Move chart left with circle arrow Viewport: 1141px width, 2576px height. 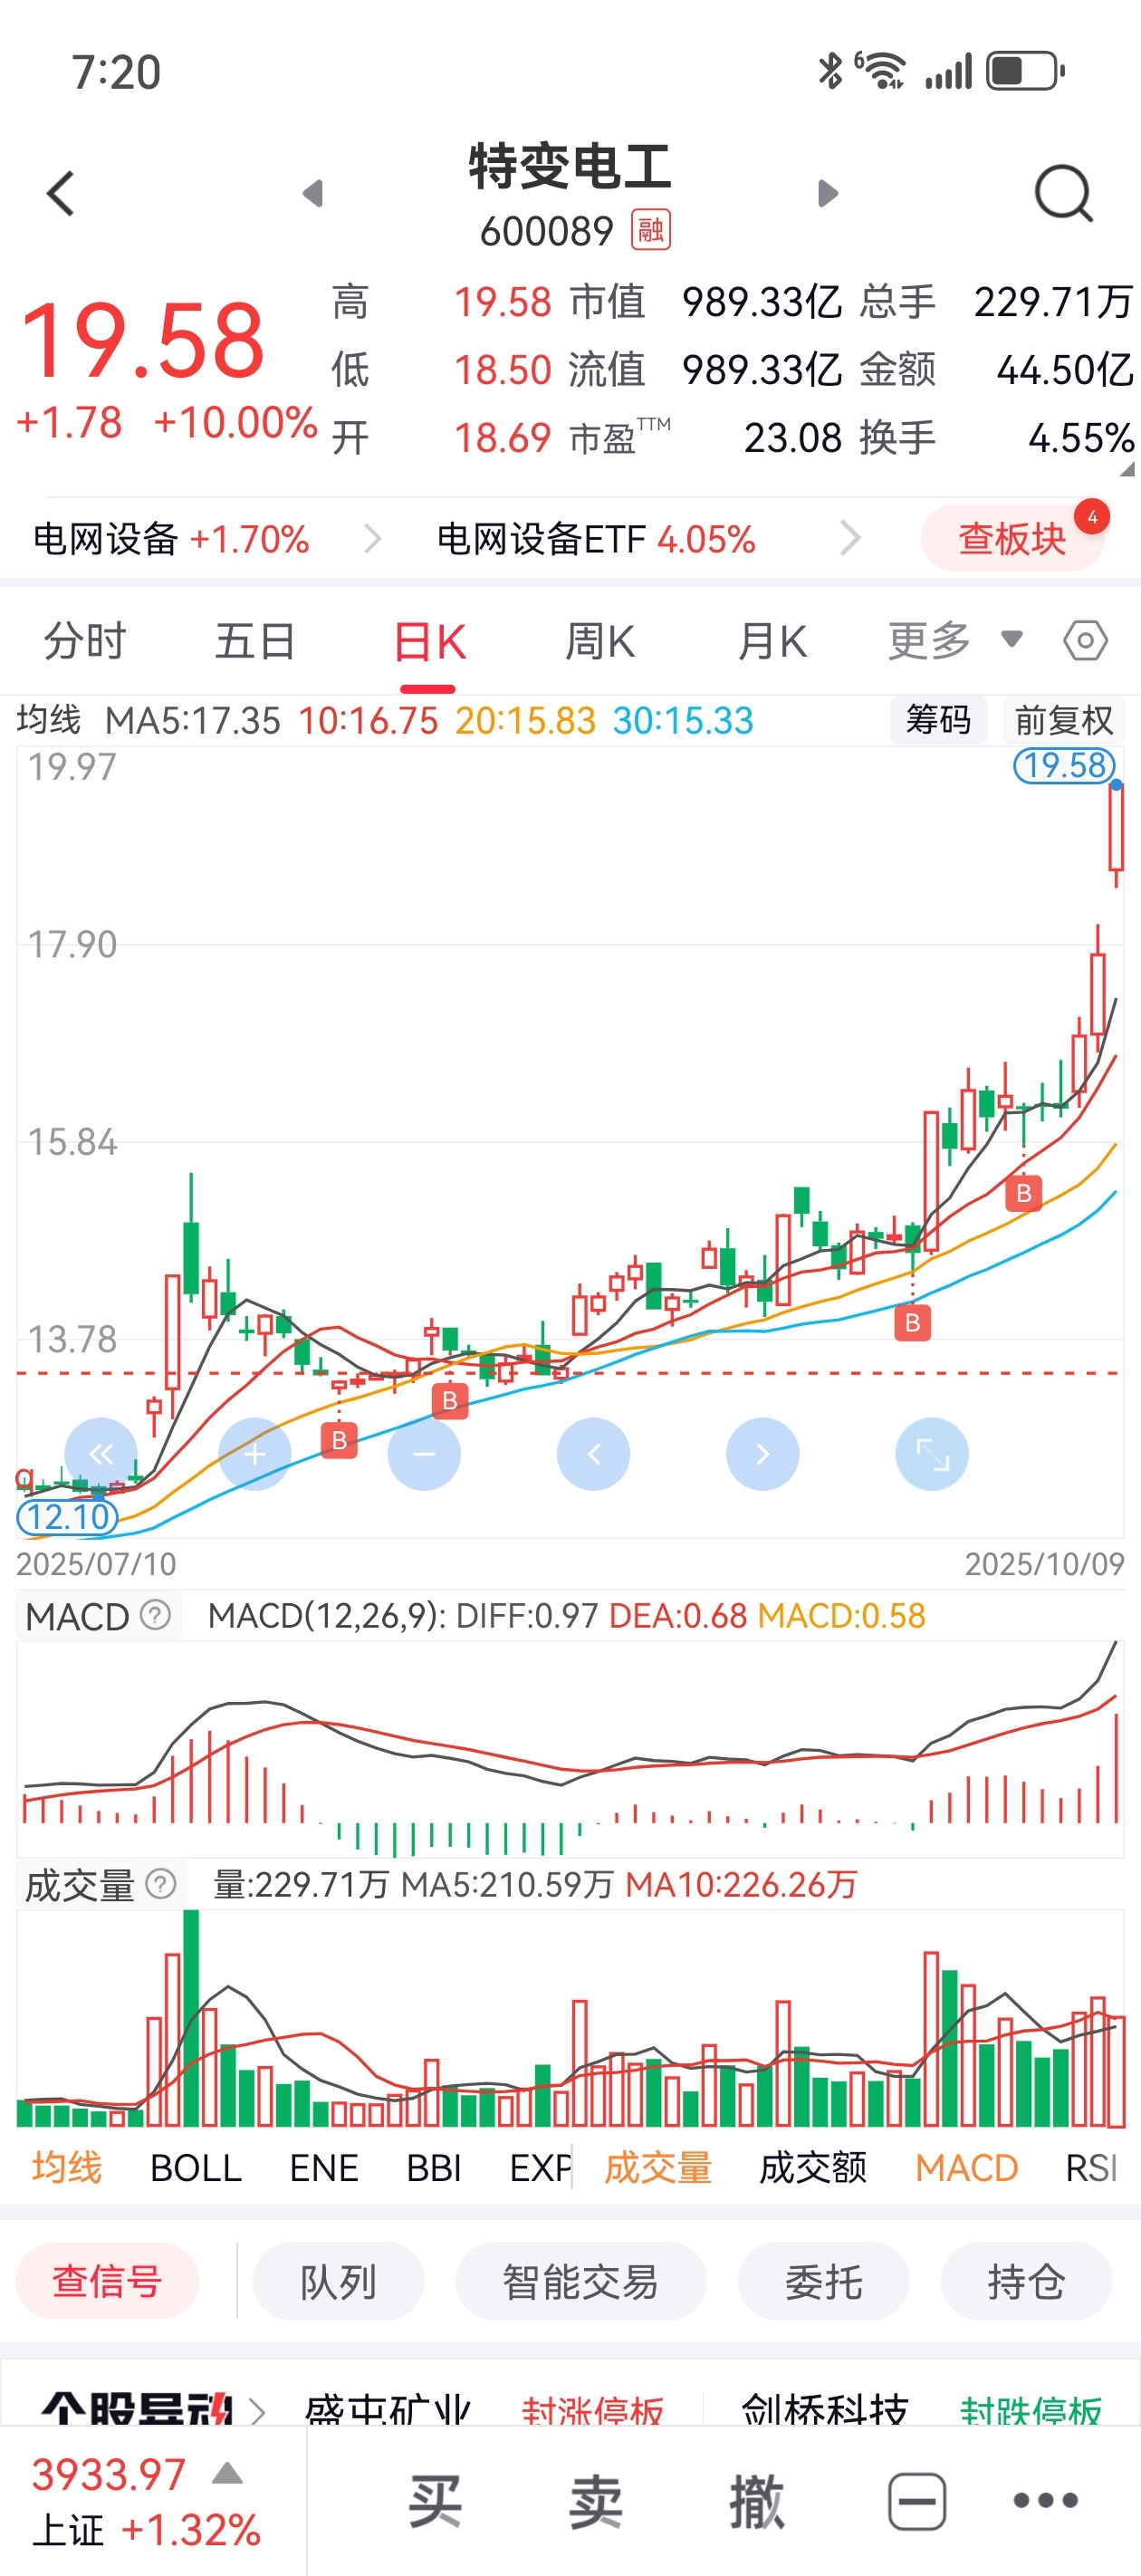593,1454
